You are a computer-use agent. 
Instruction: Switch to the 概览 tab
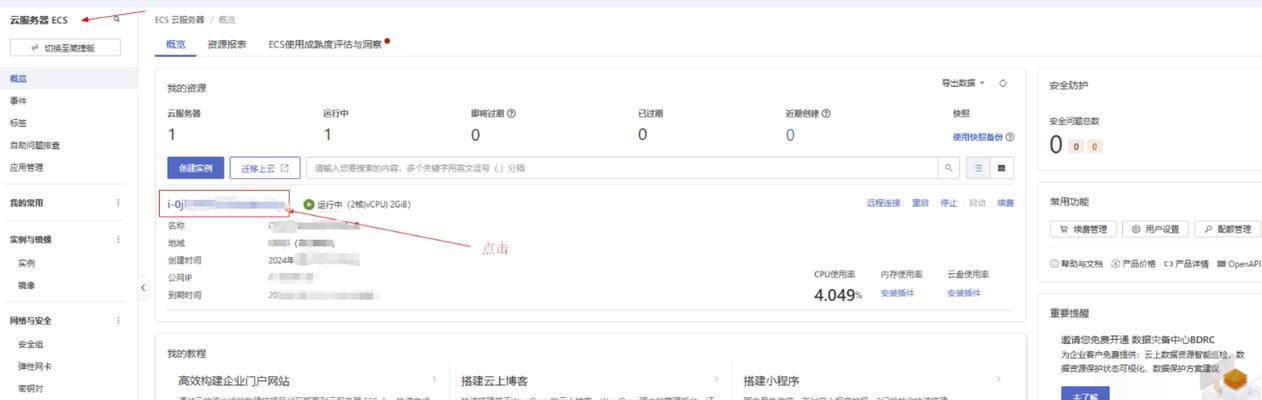click(x=175, y=44)
